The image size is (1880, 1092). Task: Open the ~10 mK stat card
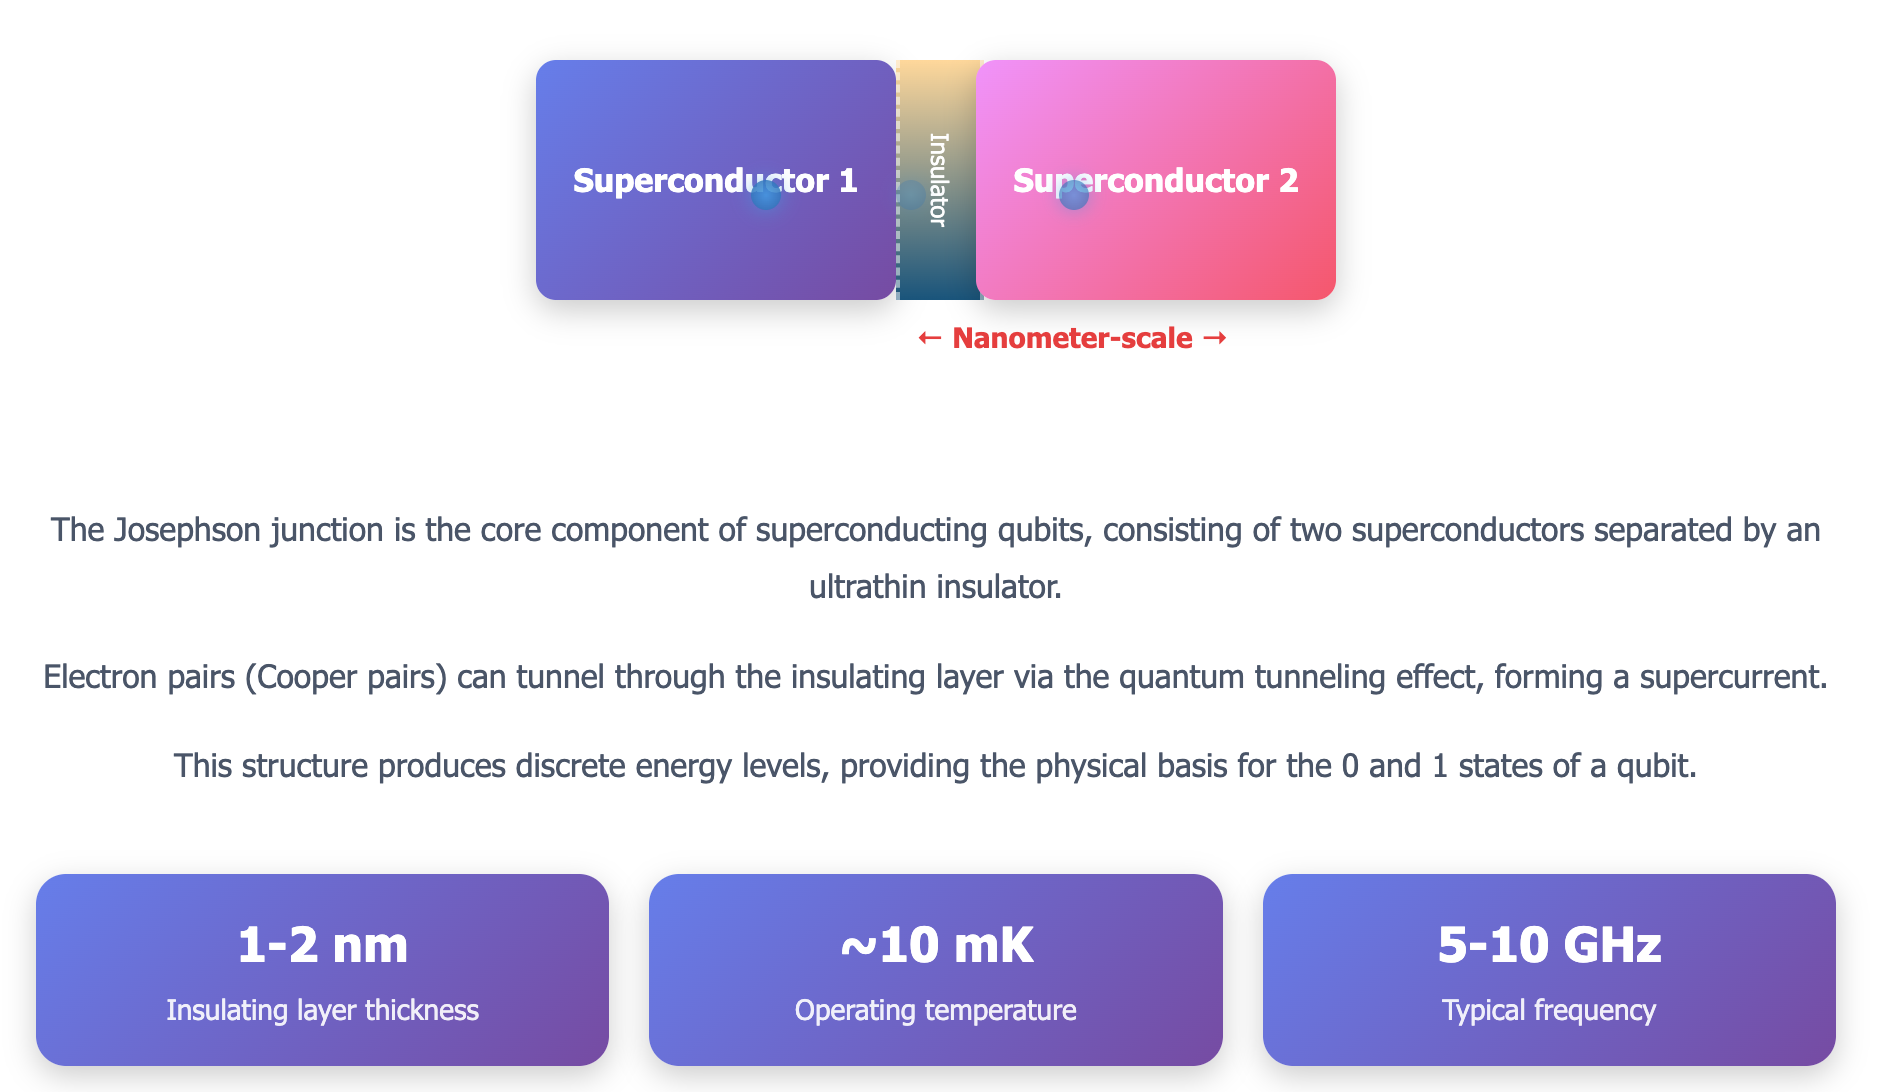click(x=935, y=969)
